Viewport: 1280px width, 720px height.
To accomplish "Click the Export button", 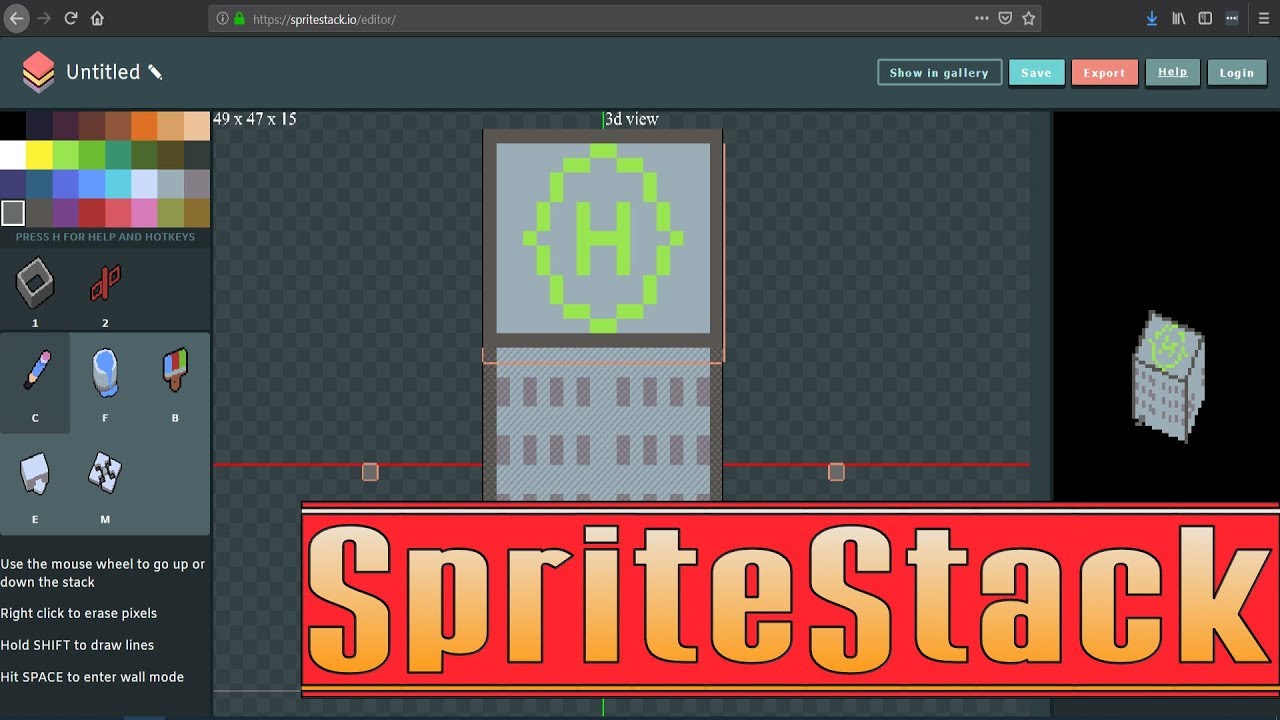I will coord(1104,73).
